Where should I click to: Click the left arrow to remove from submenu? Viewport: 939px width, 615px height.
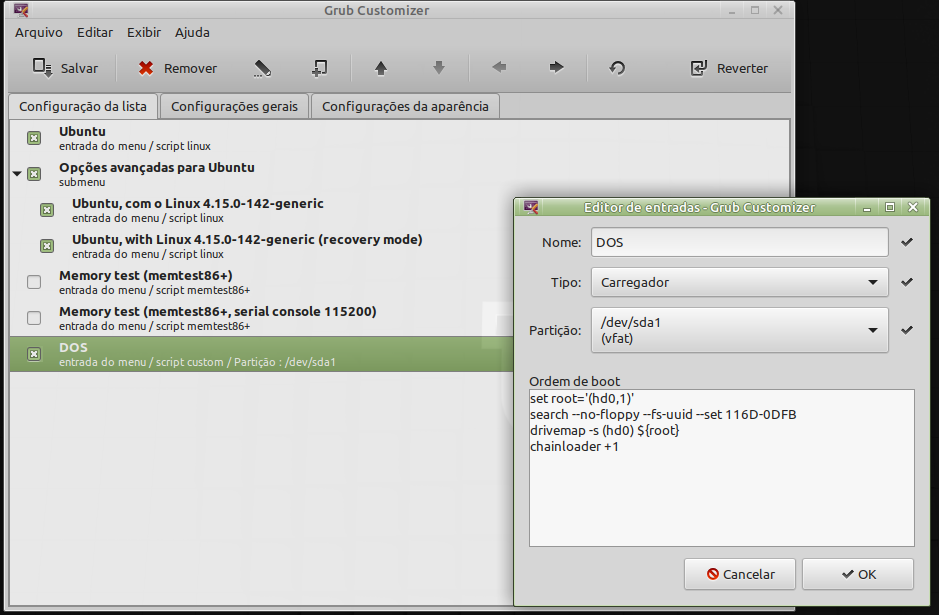tap(499, 67)
